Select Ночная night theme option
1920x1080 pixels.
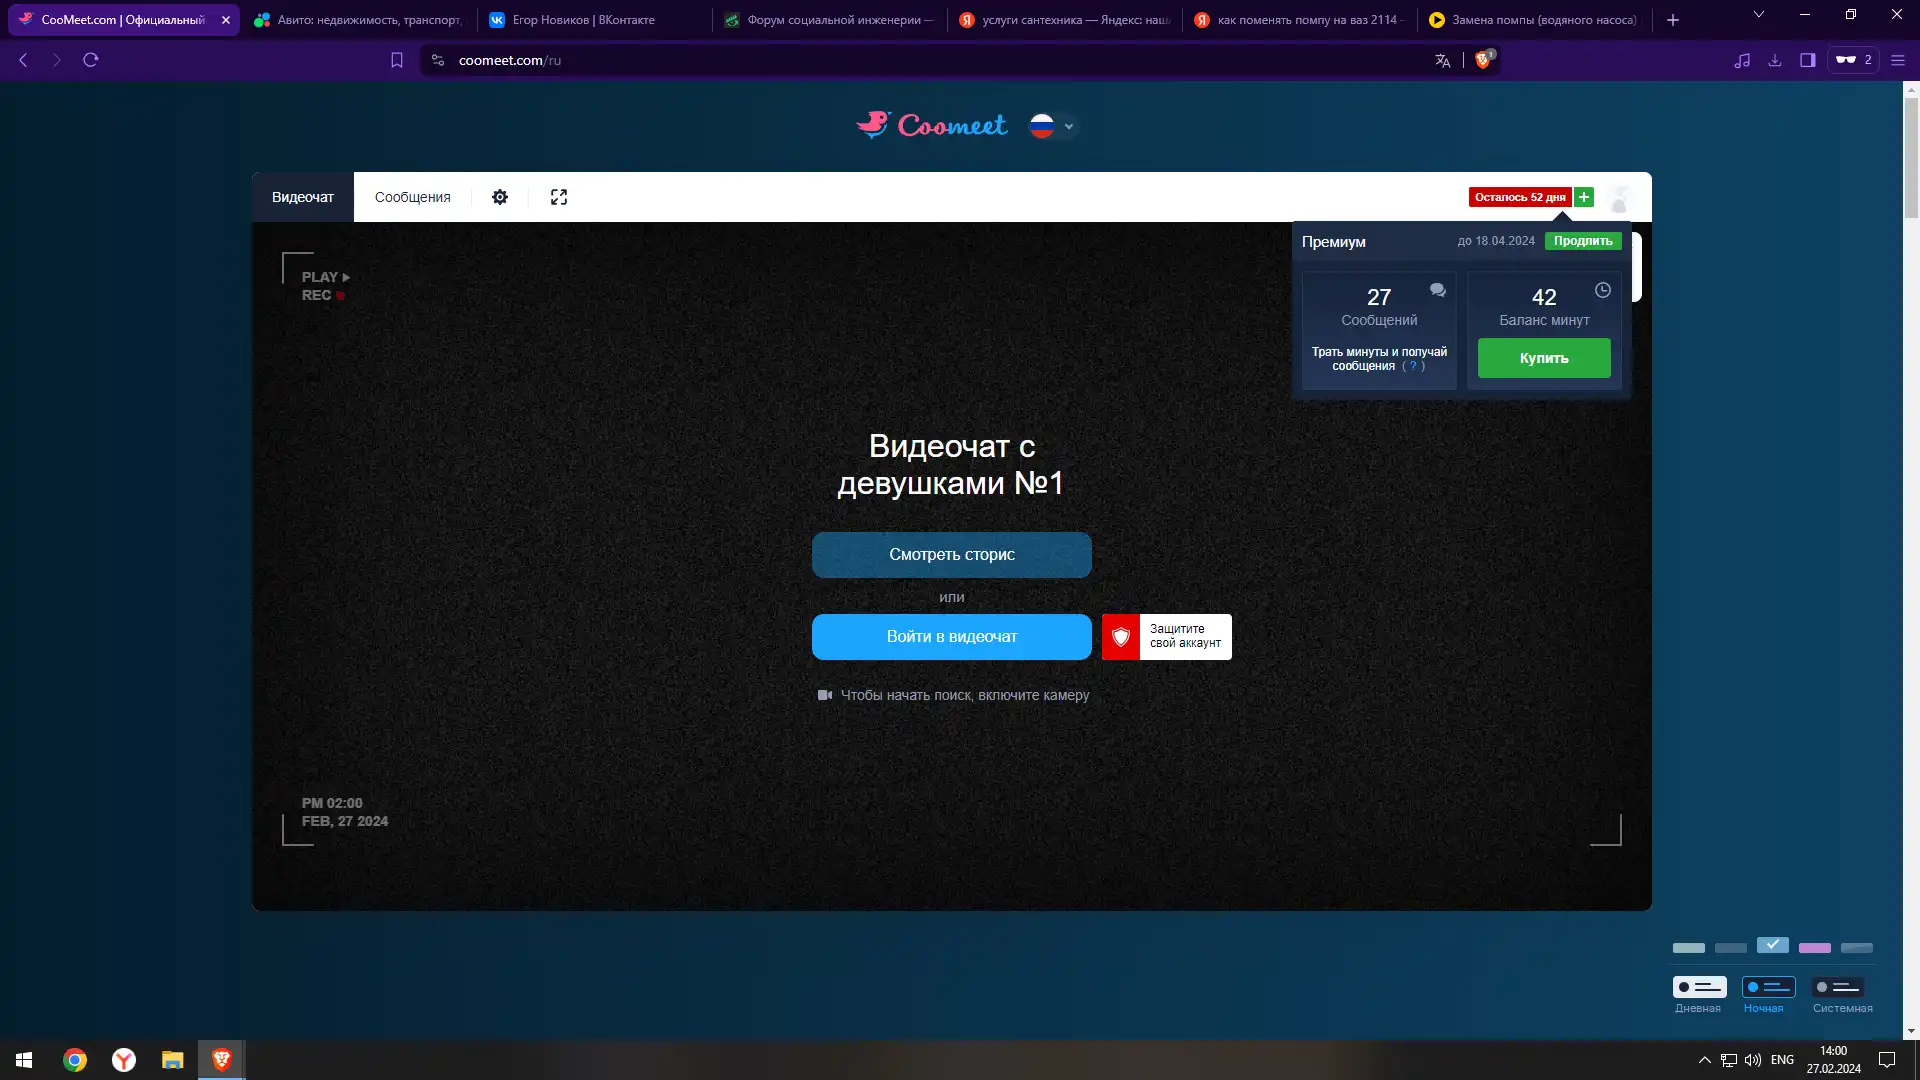1768,987
